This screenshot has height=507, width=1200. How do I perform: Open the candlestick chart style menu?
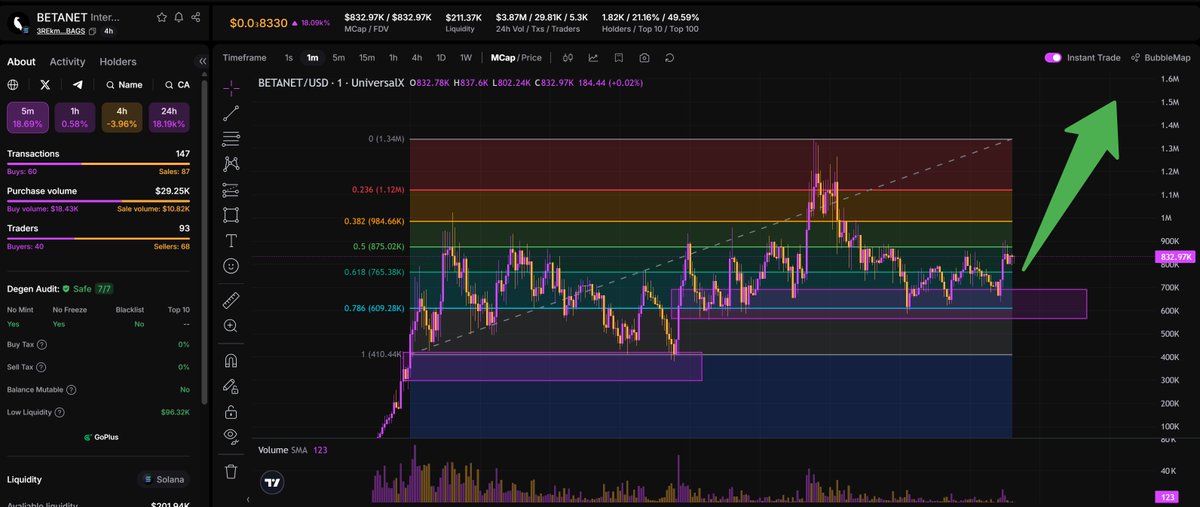point(568,57)
